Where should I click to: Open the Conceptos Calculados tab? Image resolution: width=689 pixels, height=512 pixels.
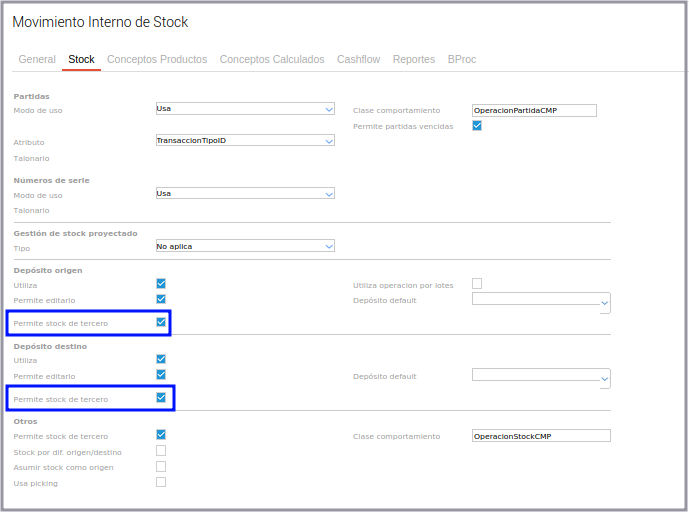pos(272,60)
